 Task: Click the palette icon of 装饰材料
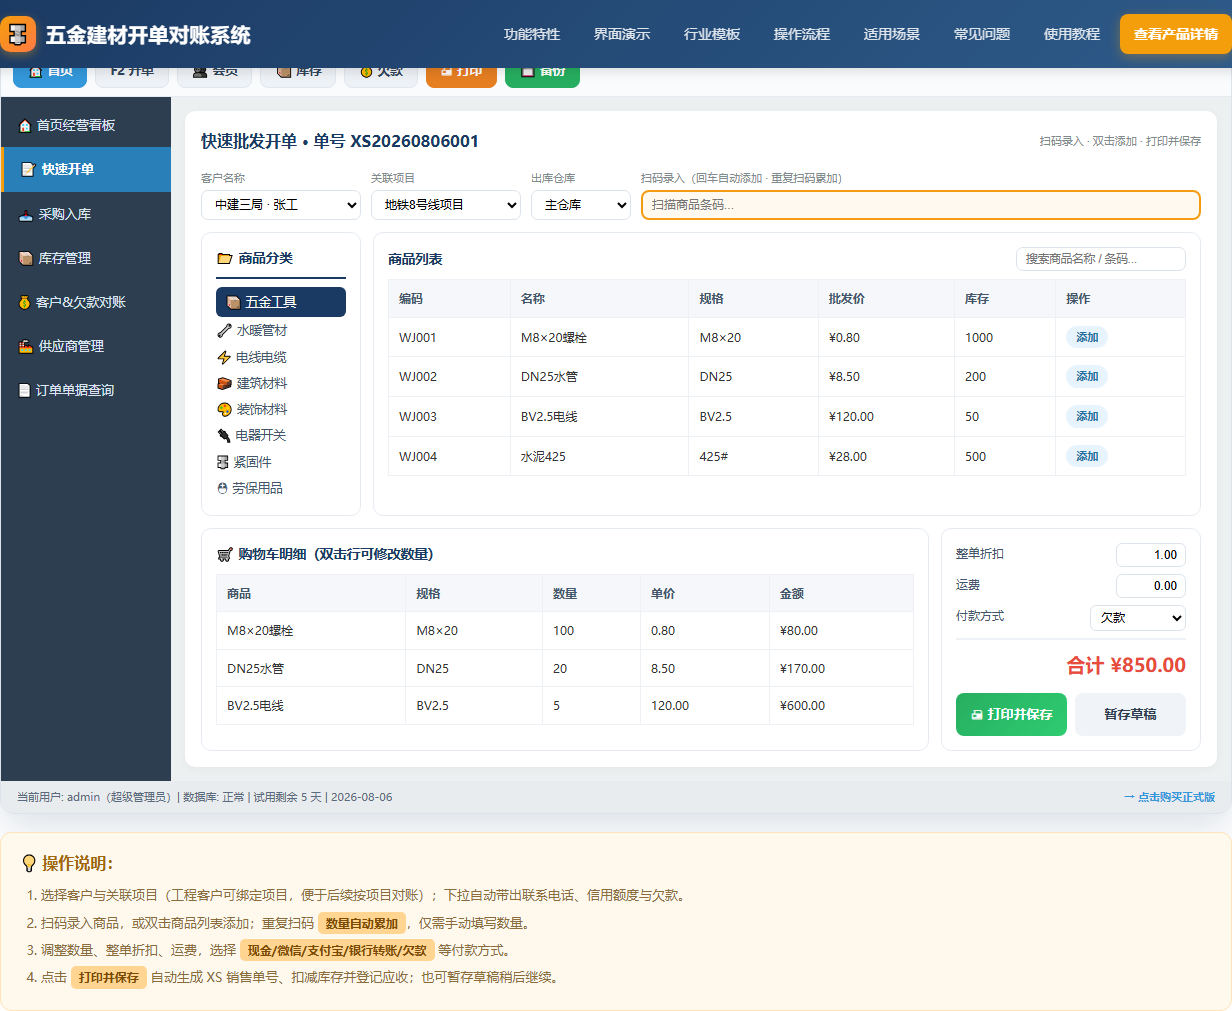(x=224, y=410)
